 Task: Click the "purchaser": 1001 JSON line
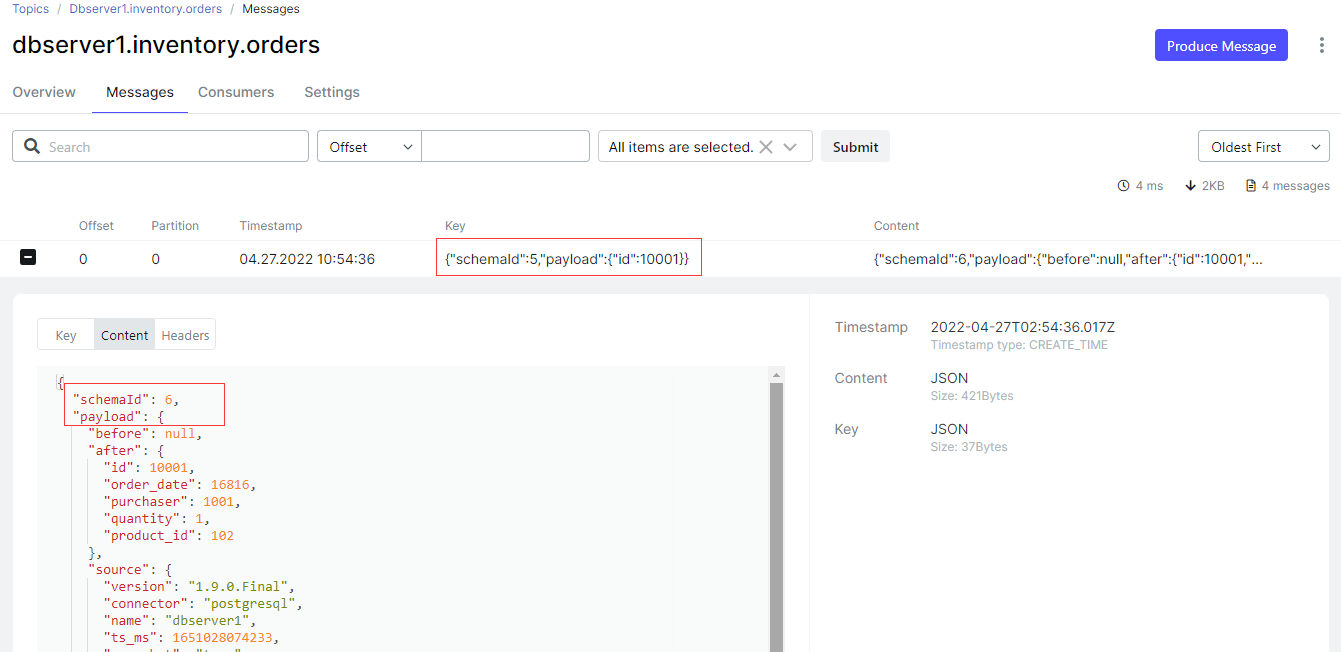click(172, 502)
